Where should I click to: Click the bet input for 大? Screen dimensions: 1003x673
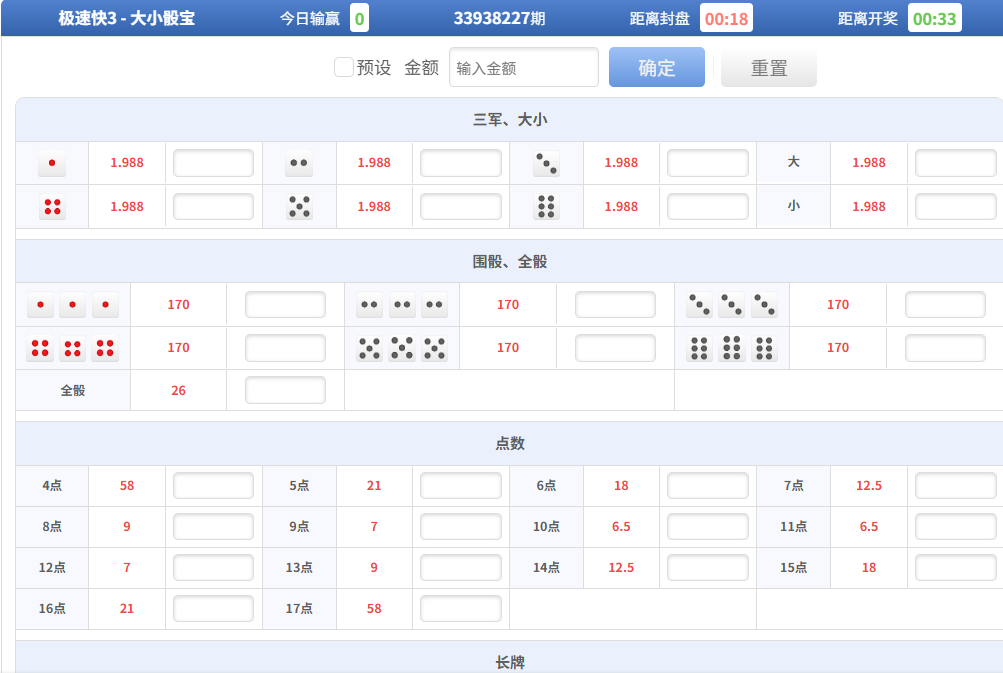click(x=955, y=163)
